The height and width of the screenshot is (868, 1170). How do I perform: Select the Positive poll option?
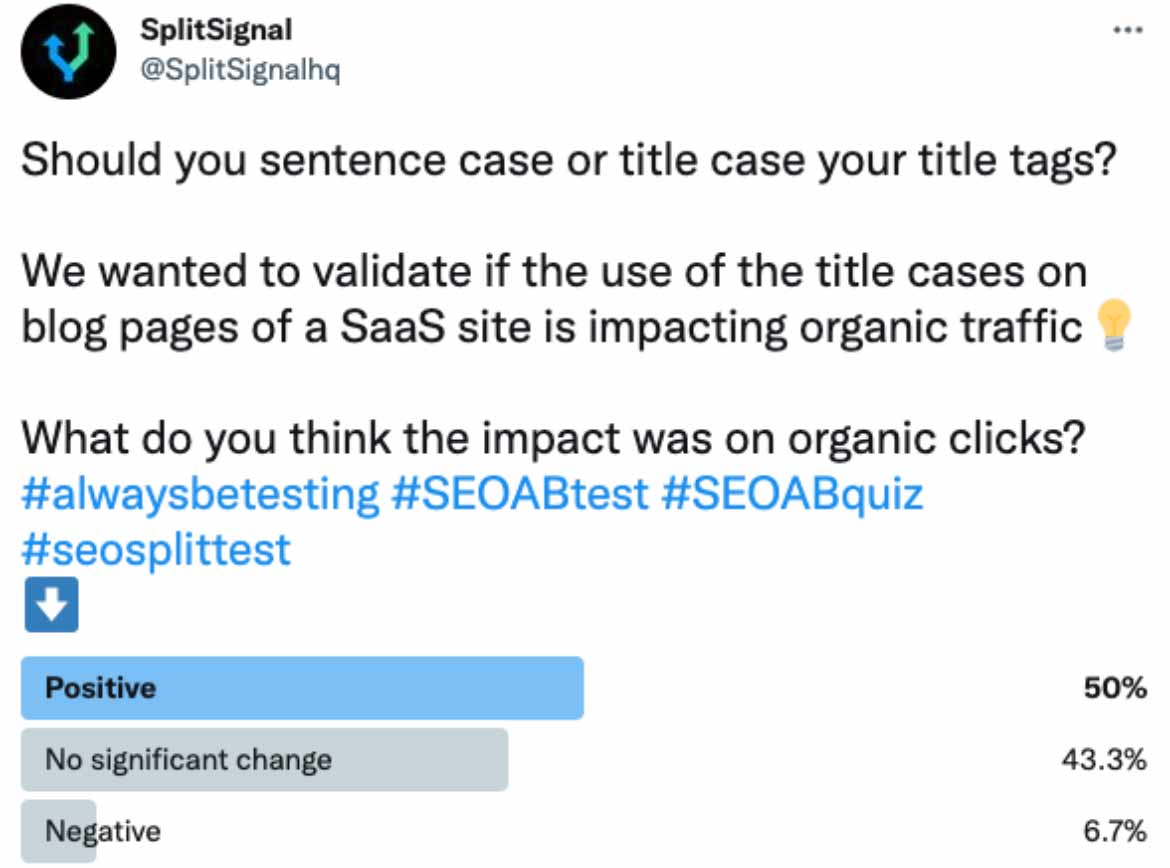(x=101, y=688)
